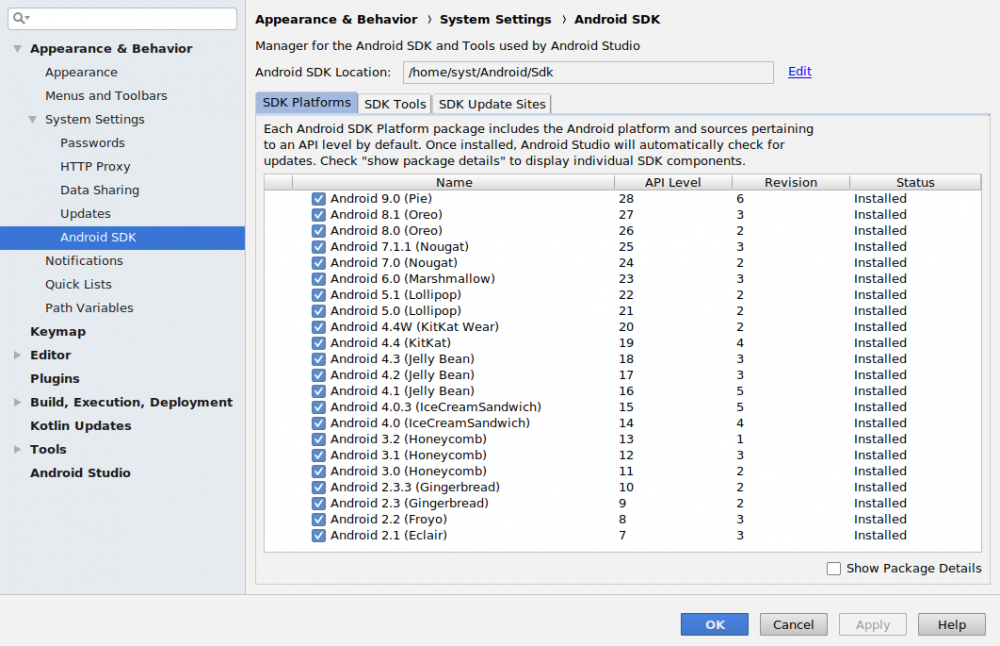Open Menus and Toolbars settings
Image resolution: width=1000 pixels, height=646 pixels.
point(106,96)
